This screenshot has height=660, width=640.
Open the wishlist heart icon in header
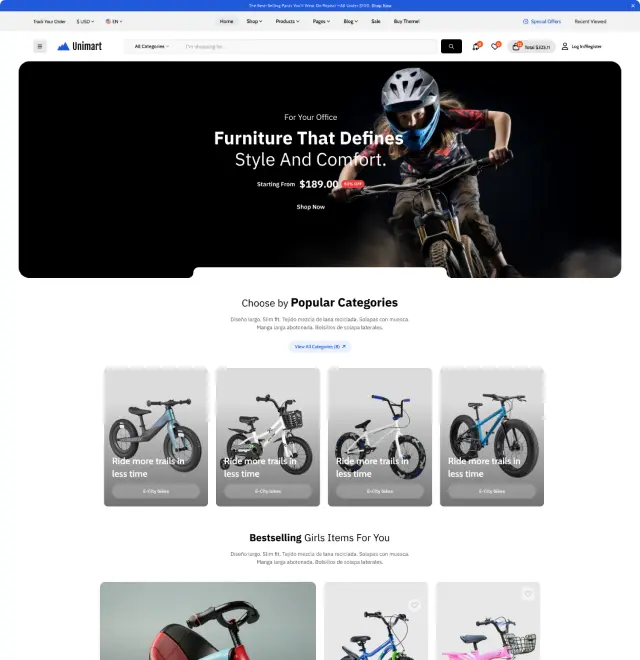495,46
